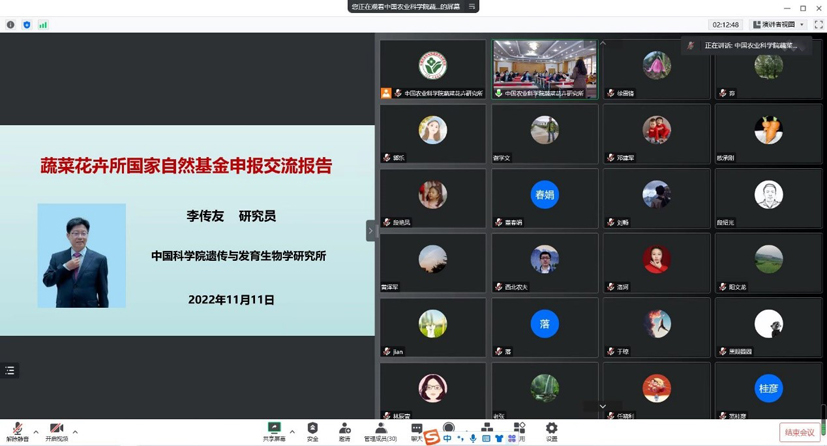Click the Invite (邀请) icon
The width and height of the screenshot is (827, 446).
coord(344,430)
